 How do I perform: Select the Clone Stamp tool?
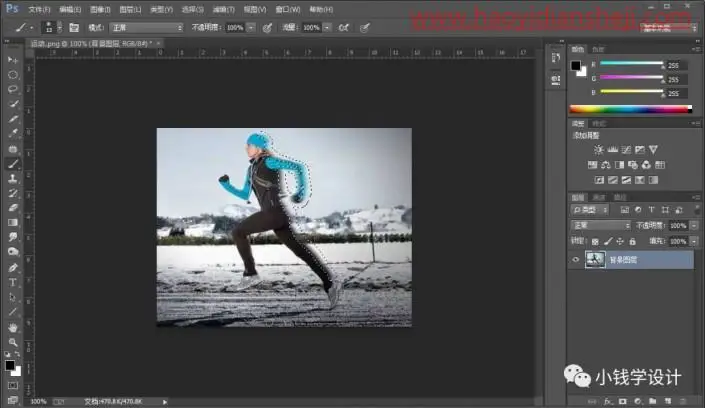13,178
